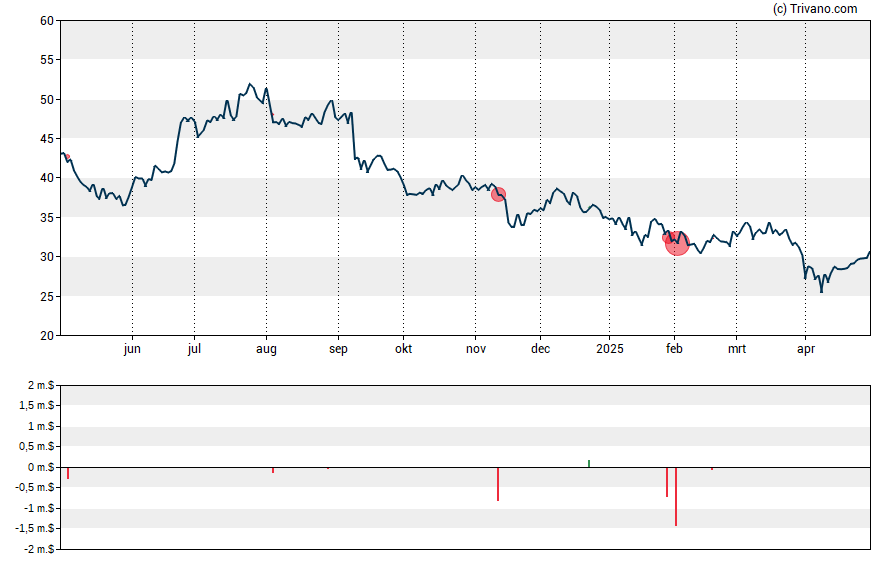Screen dimensions: 888x565
Task: Click the '50' price axis label
Action: (x=47, y=100)
